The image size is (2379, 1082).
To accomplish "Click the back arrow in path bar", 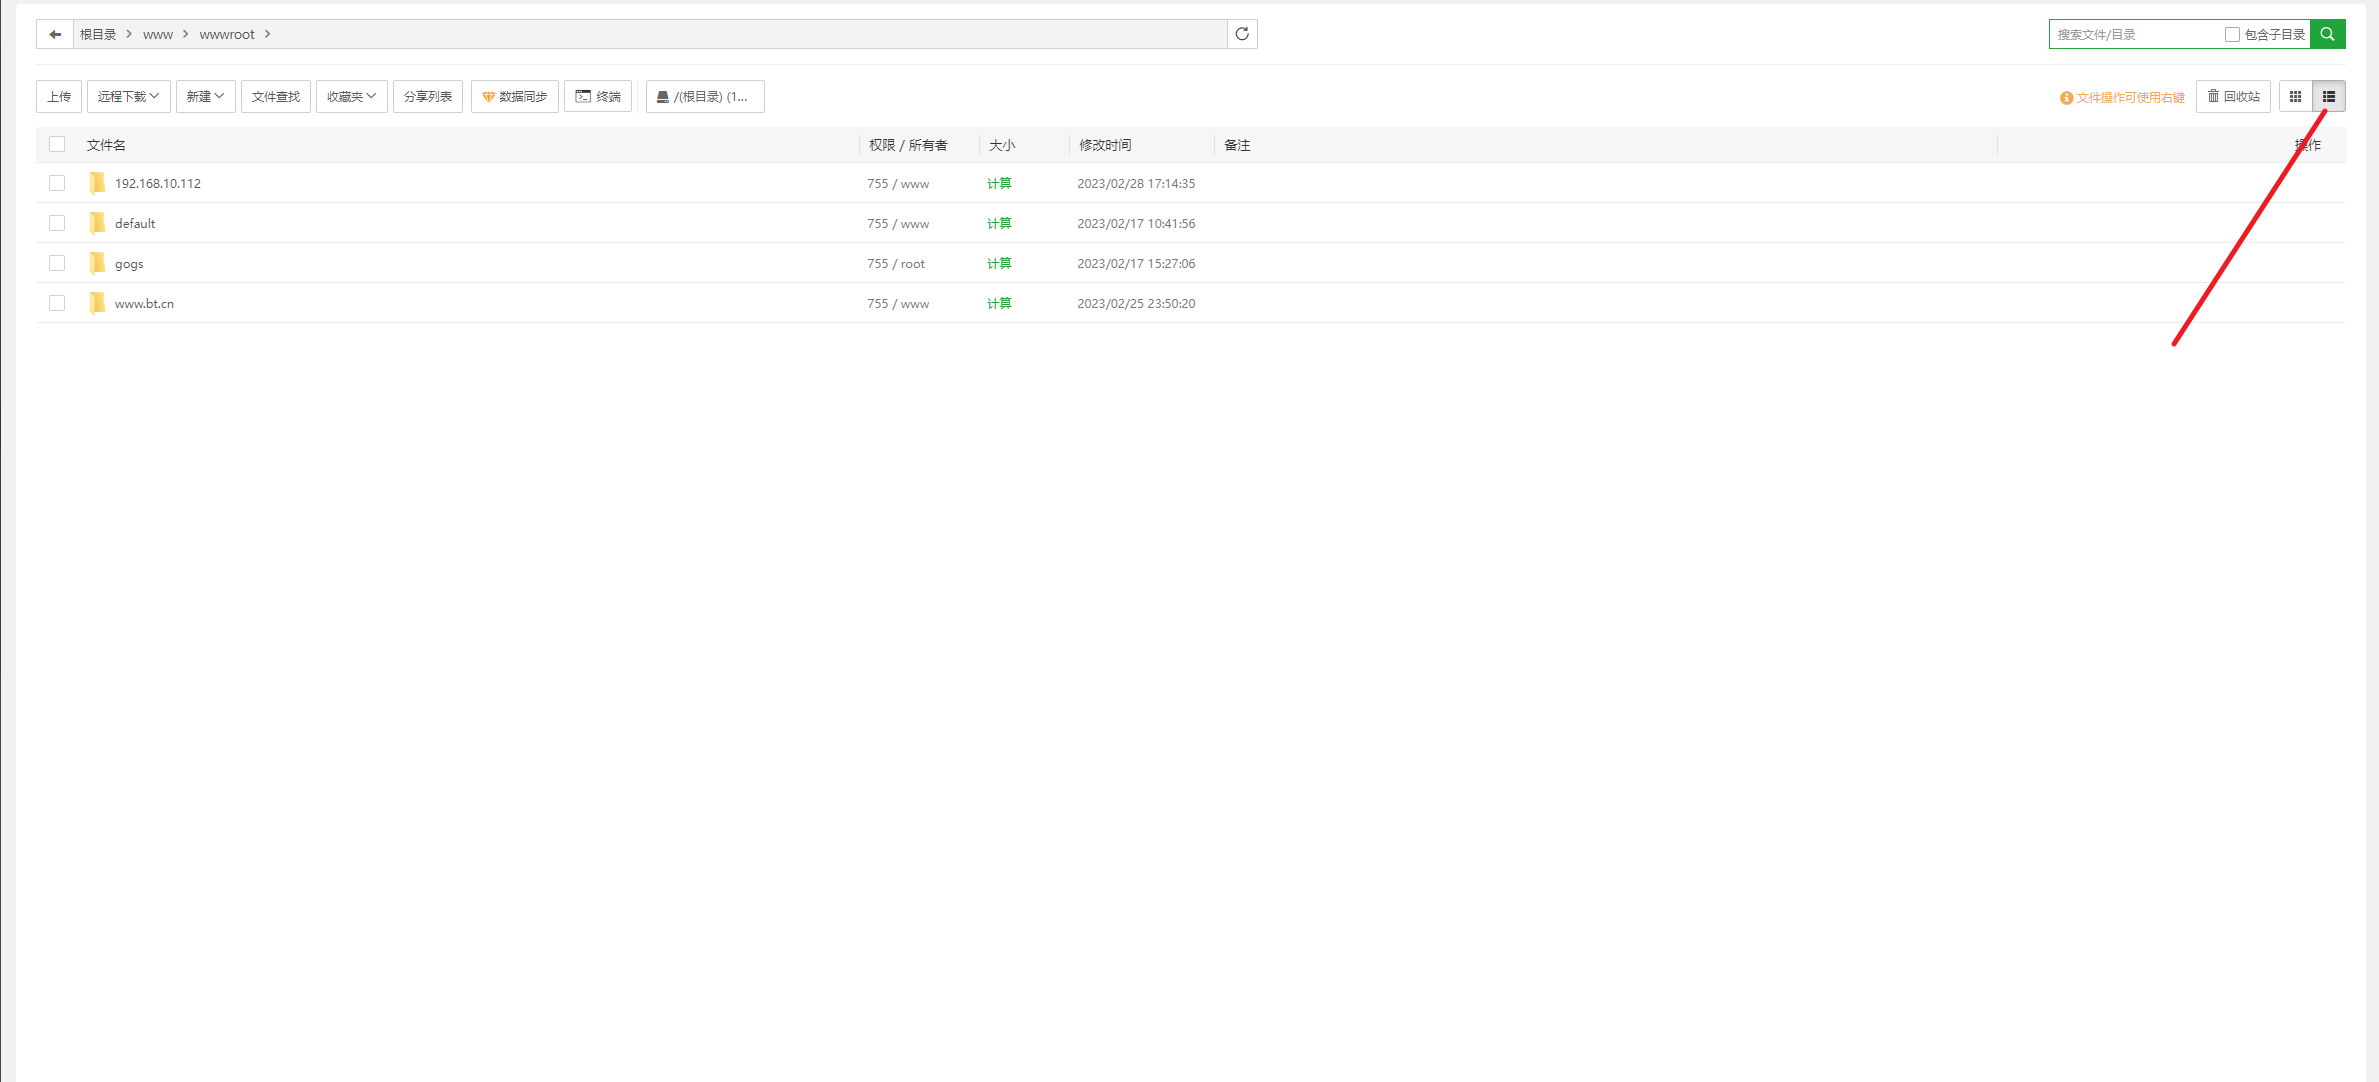I will click(x=55, y=34).
